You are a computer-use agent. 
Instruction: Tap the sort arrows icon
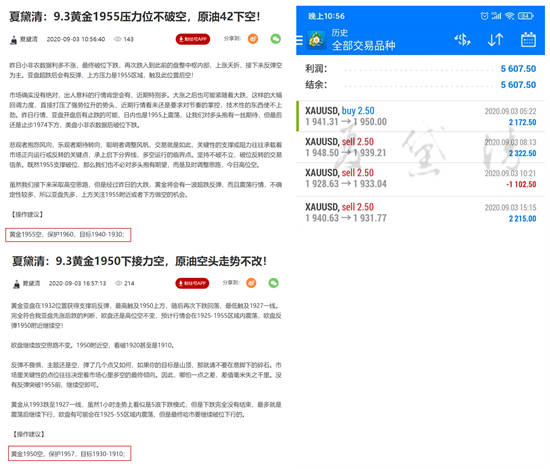click(x=495, y=40)
